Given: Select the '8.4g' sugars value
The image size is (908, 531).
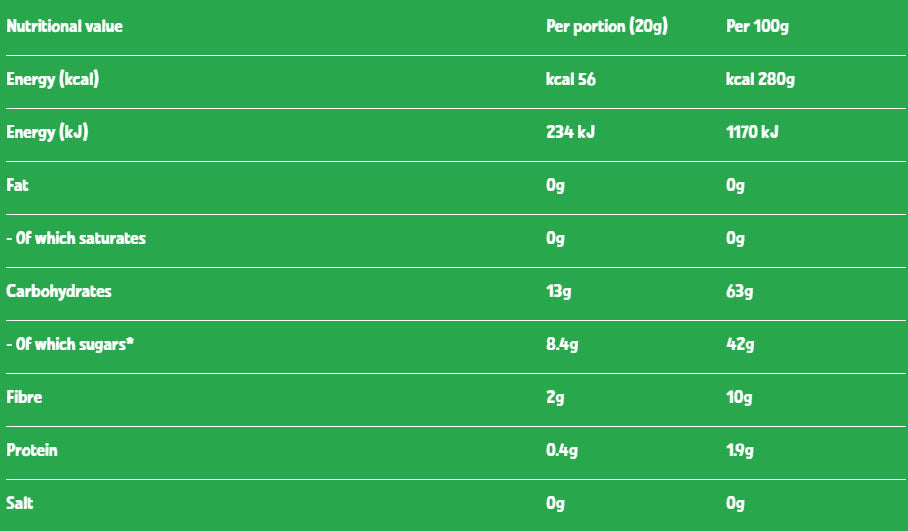Looking at the screenshot, I should tap(563, 345).
